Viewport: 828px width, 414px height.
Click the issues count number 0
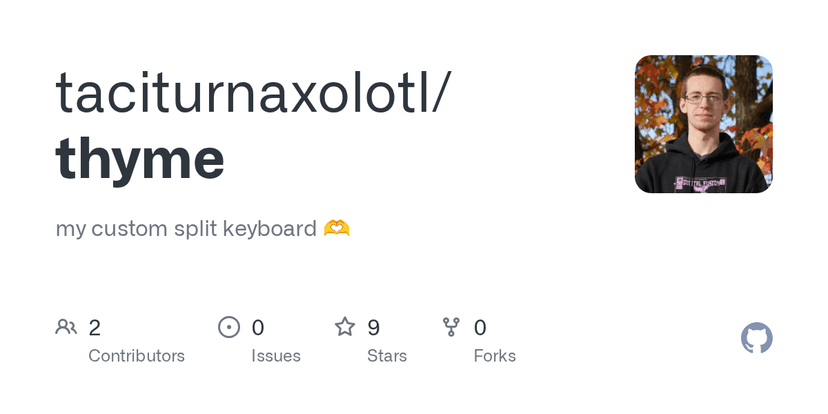258,327
